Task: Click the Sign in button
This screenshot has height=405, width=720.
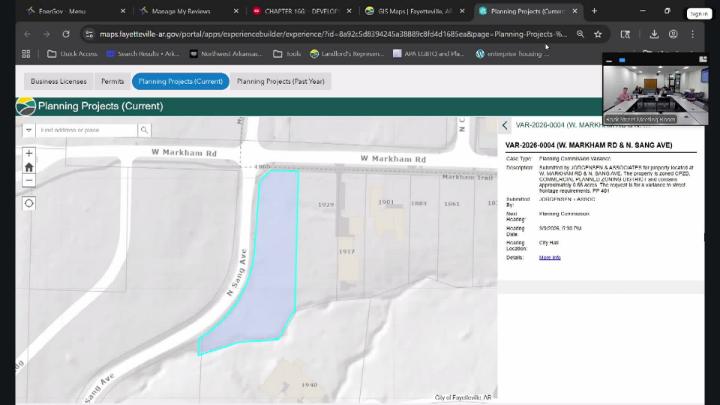Action: 700,14
